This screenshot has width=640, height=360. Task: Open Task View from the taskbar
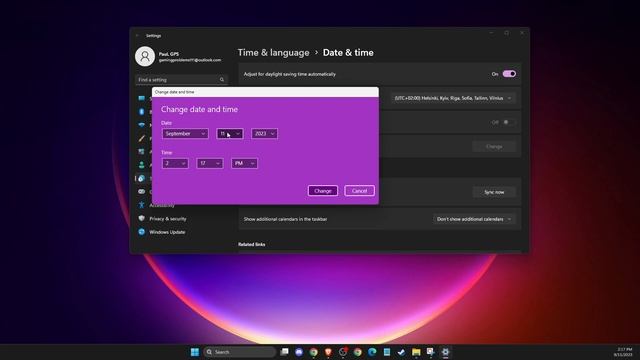click(x=284, y=352)
